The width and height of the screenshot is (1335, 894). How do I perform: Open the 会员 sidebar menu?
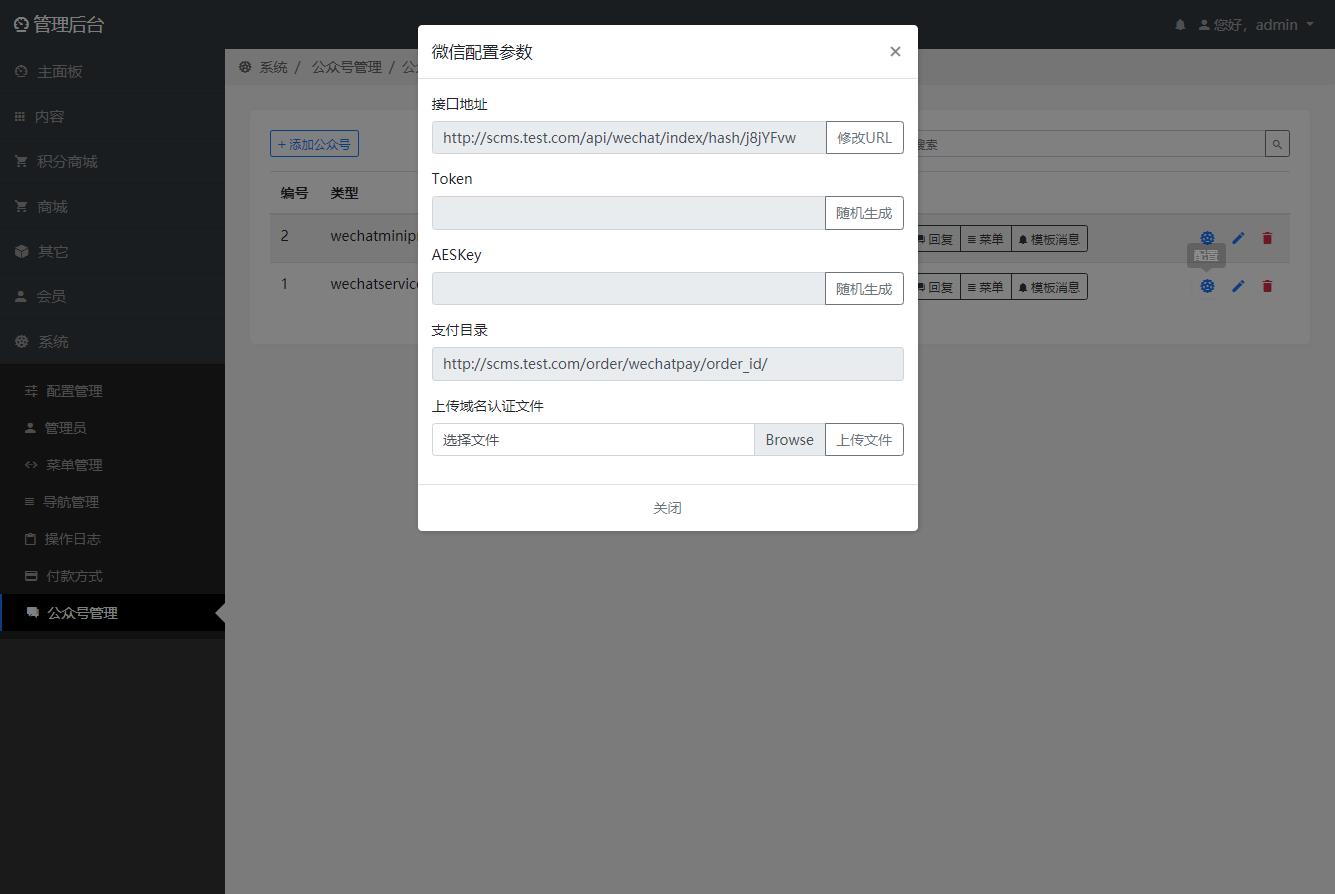point(112,297)
